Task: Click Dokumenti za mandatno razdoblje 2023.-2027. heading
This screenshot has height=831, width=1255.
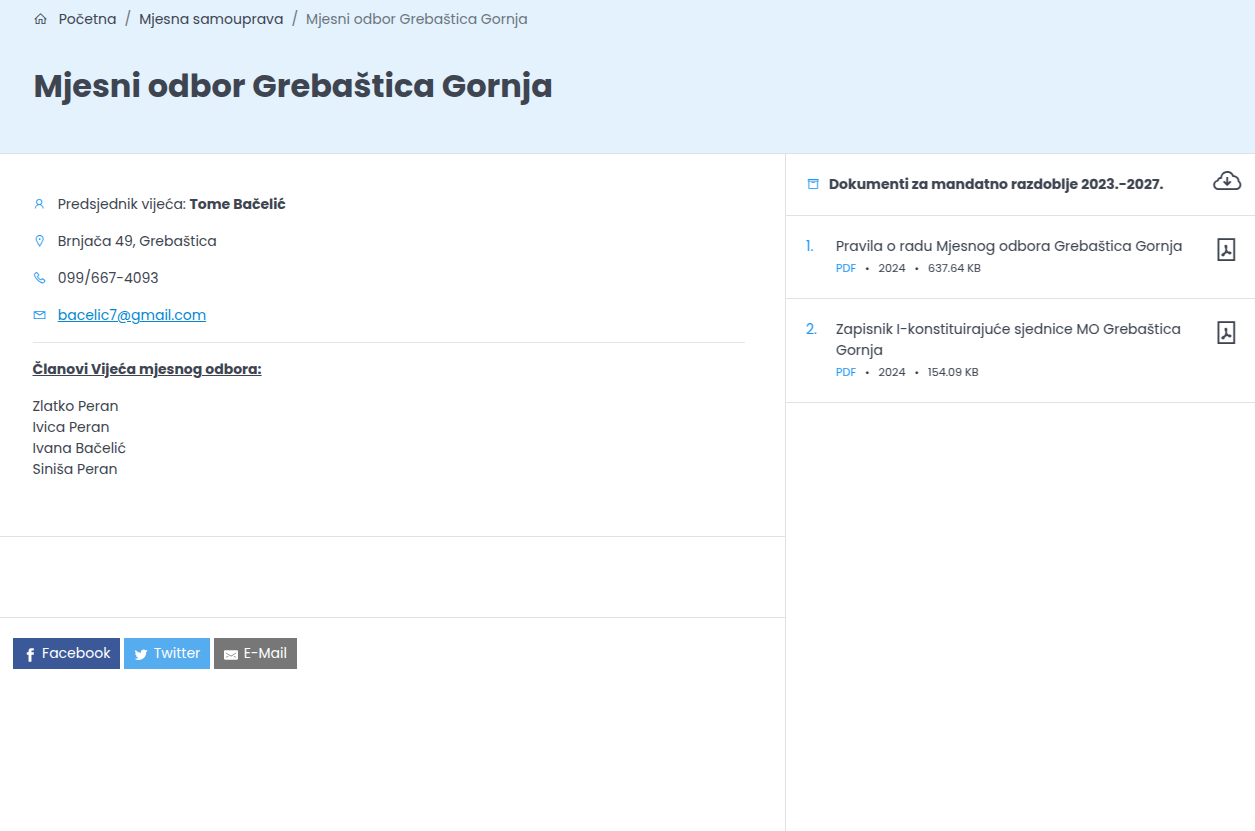Action: point(996,184)
